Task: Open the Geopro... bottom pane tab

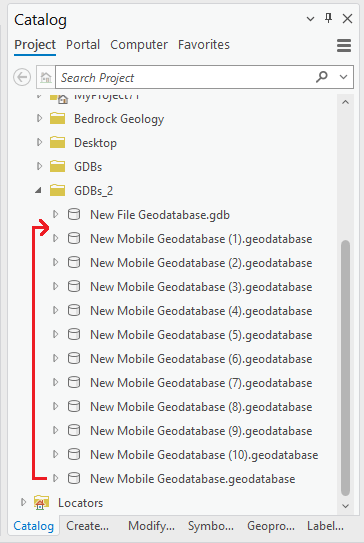Action: point(270,526)
